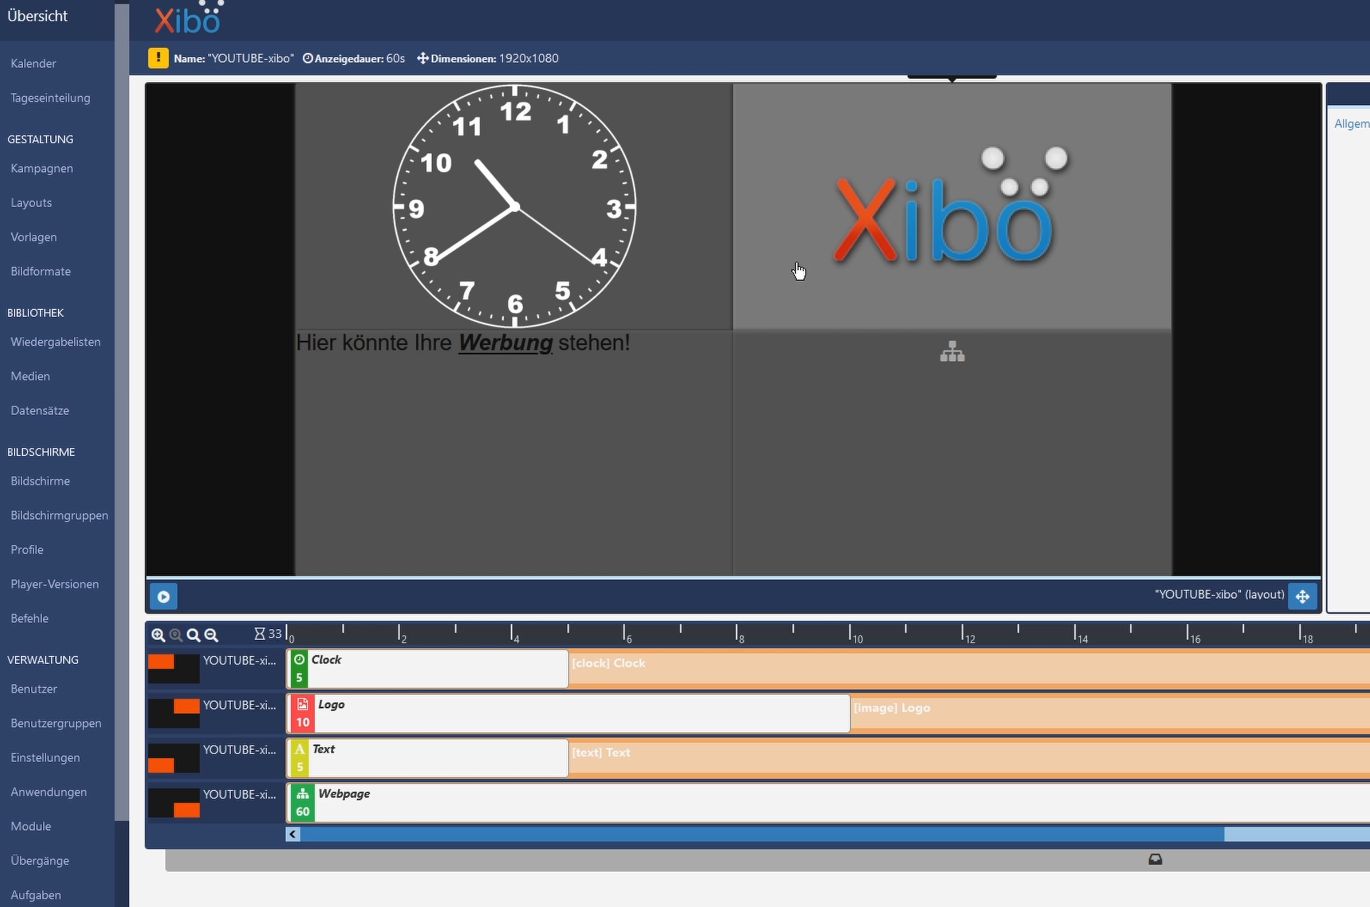Open Bildformate page
The width and height of the screenshot is (1370, 907).
41,272
